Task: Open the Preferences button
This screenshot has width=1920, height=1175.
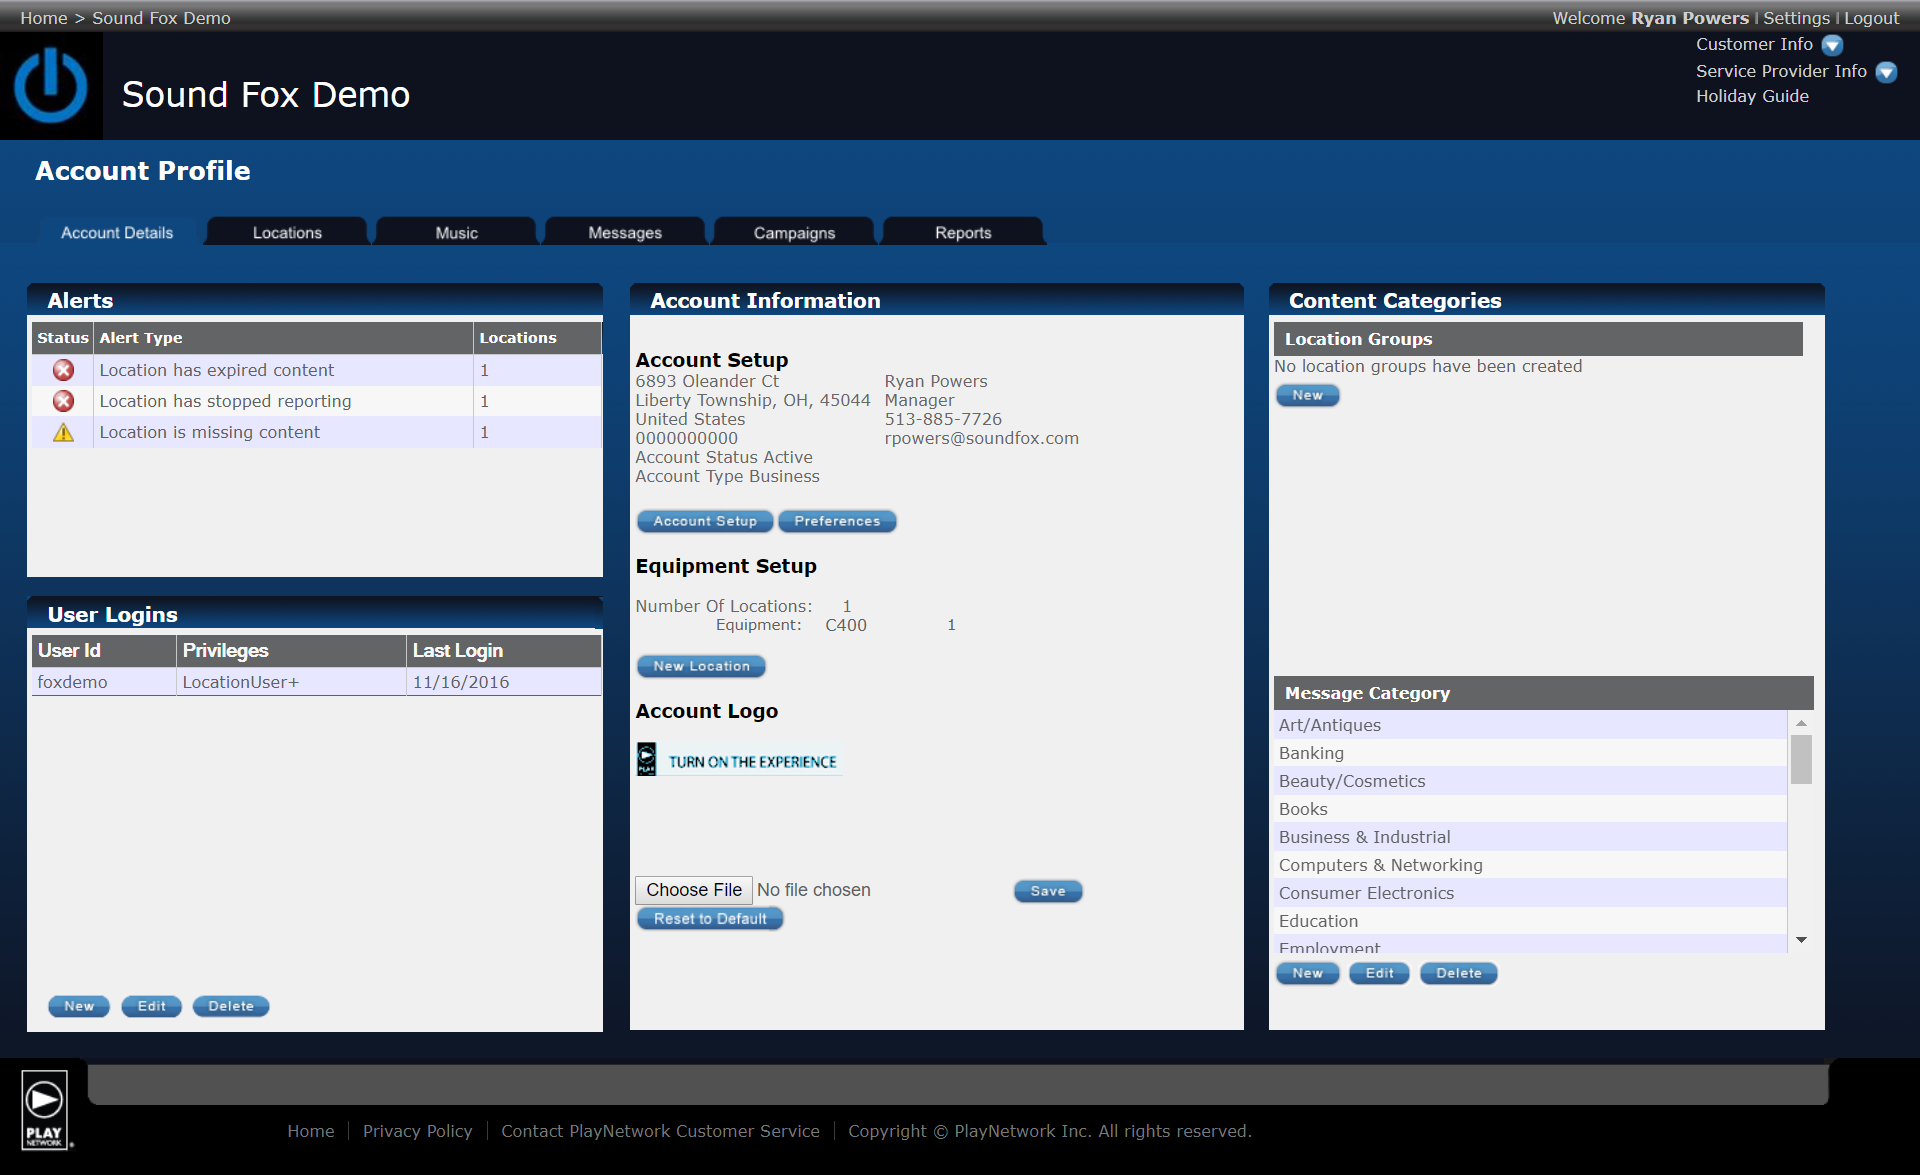Action: (x=837, y=521)
